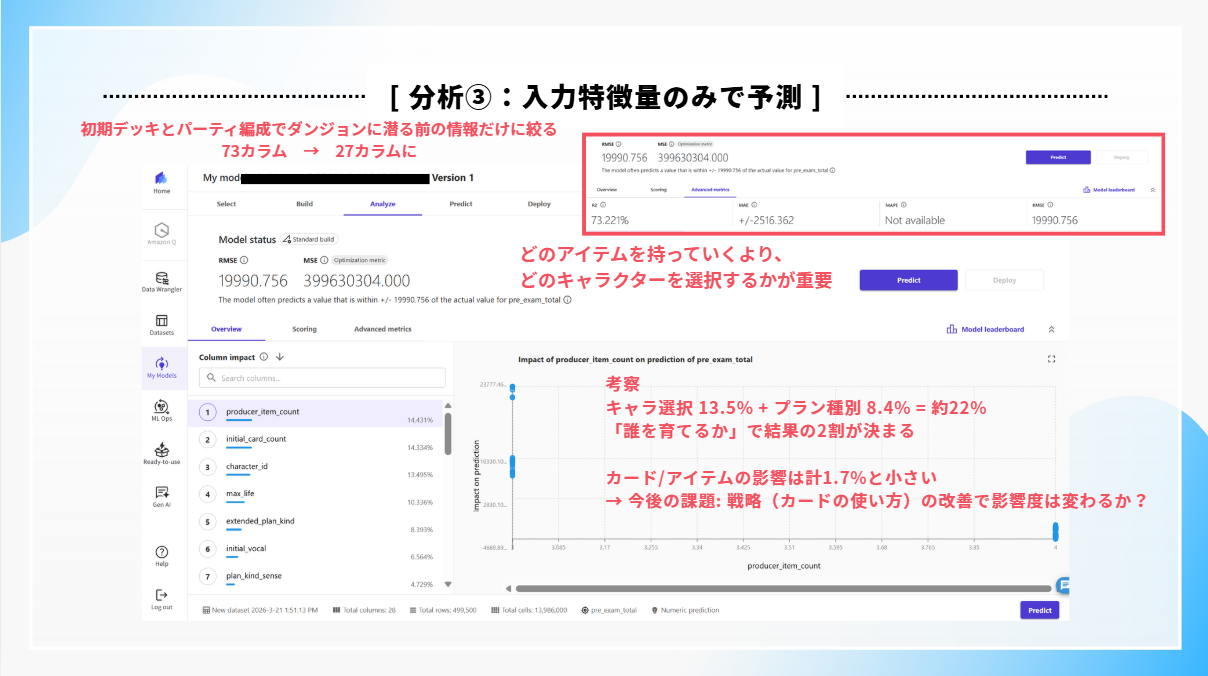
Task: Switch to the Analyze step tab
Action: (x=383, y=204)
